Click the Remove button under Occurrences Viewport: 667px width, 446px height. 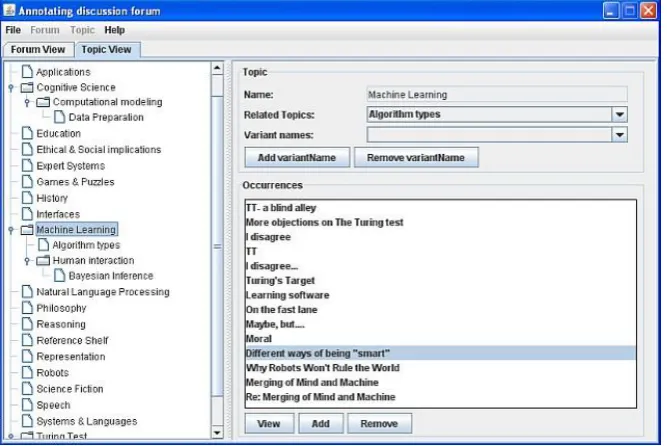coord(379,423)
